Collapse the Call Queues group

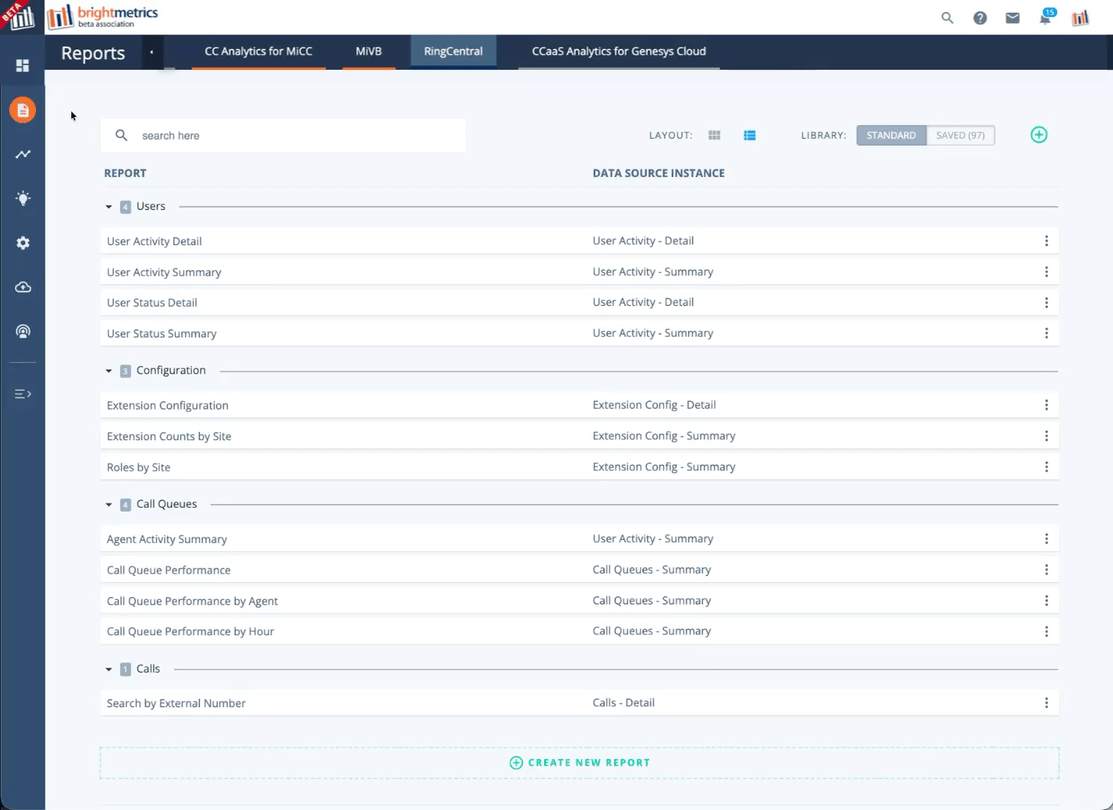coord(109,505)
